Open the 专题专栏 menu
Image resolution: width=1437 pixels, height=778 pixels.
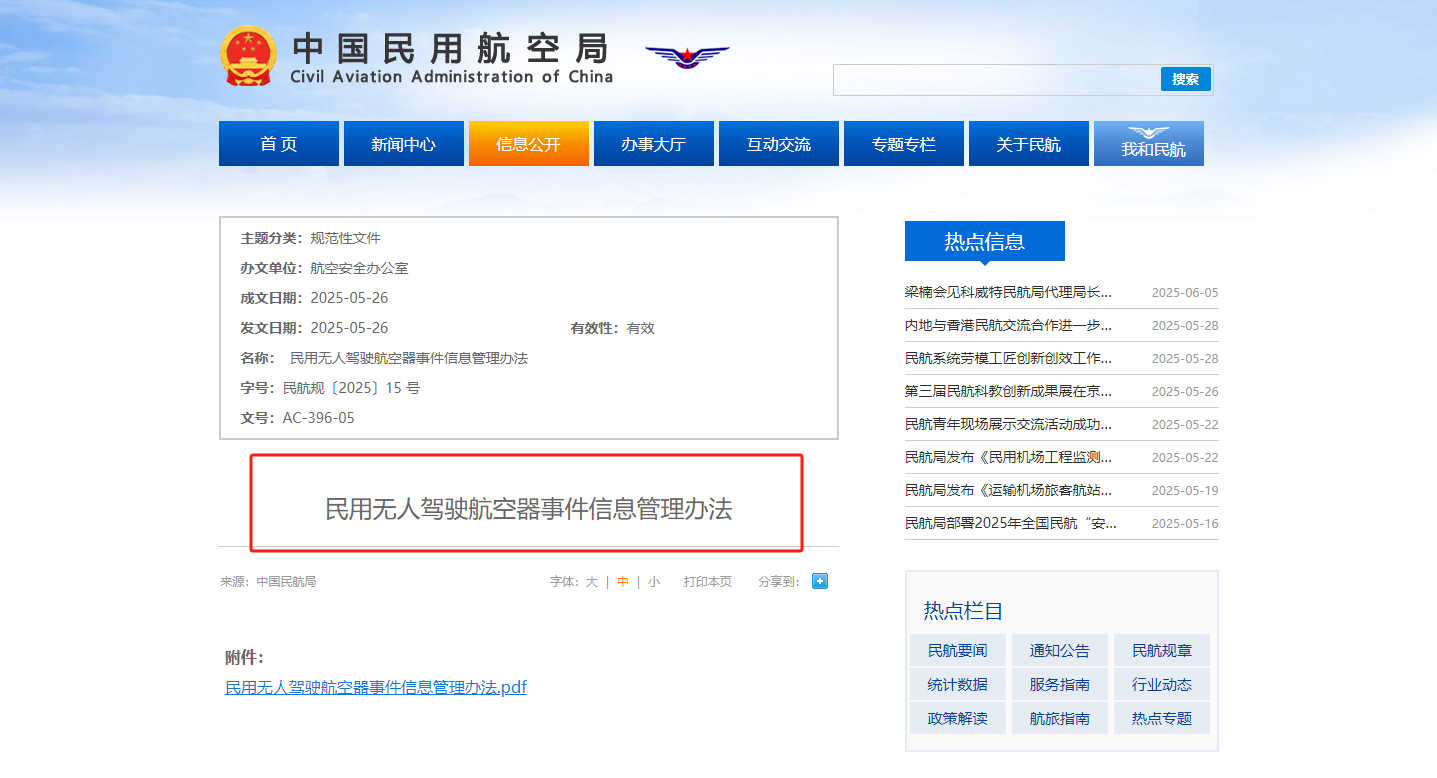tap(904, 144)
